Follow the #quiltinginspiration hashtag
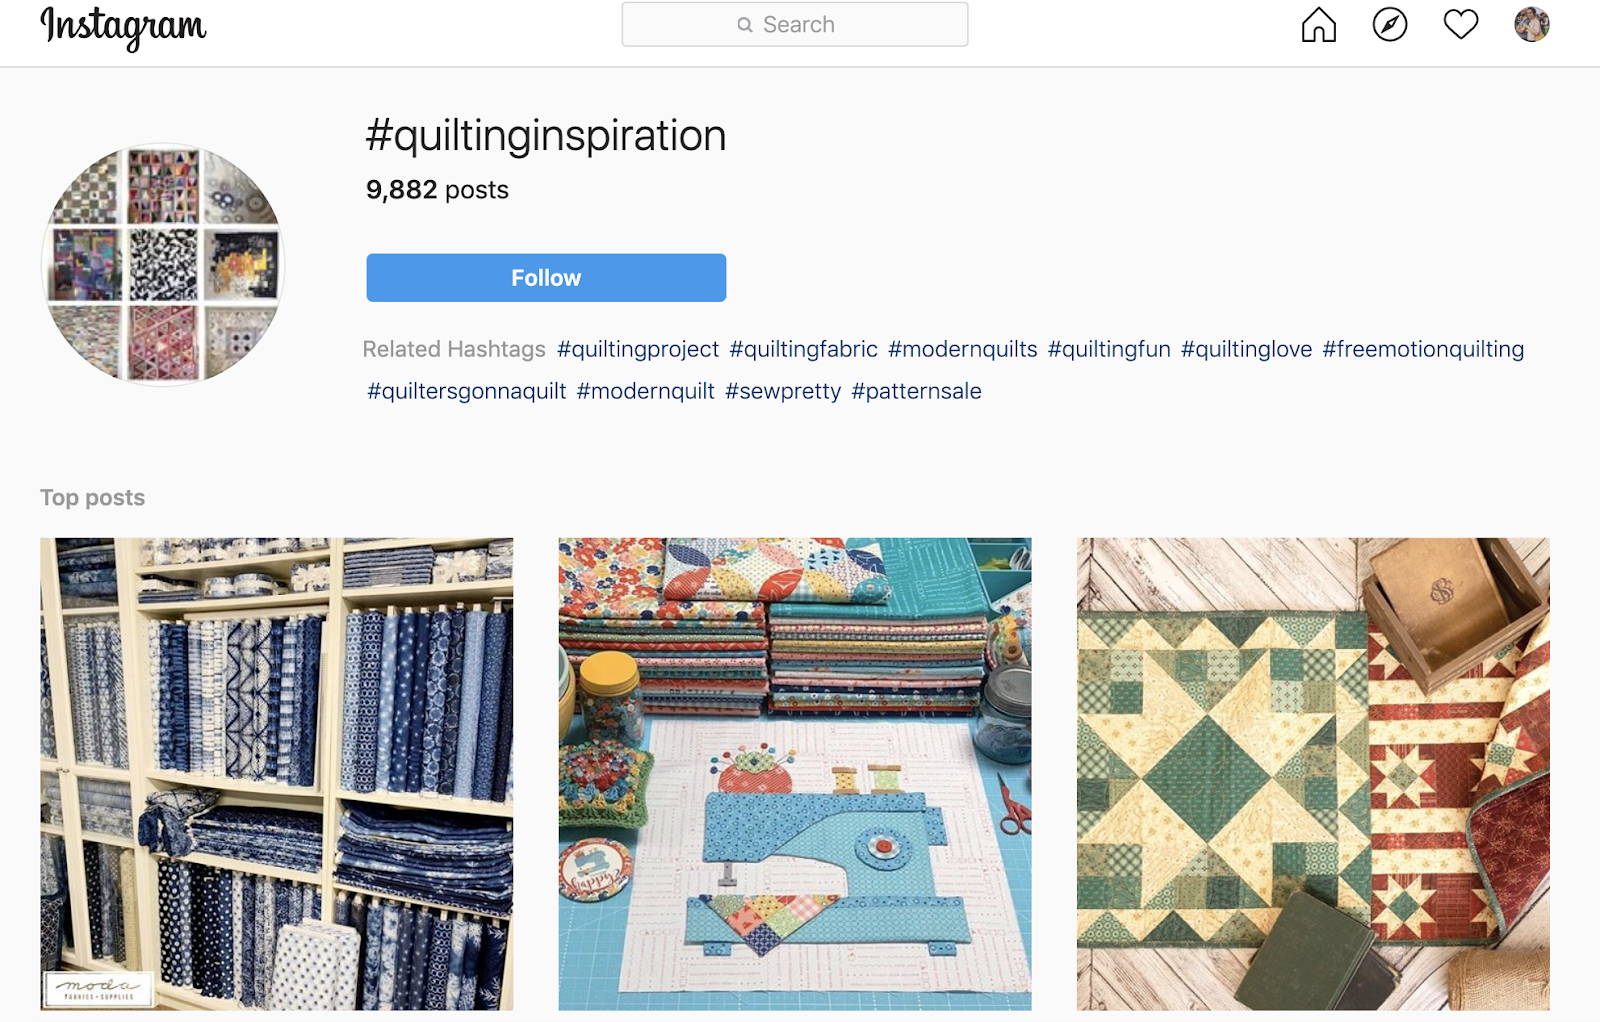The height and width of the screenshot is (1022, 1600). point(546,278)
